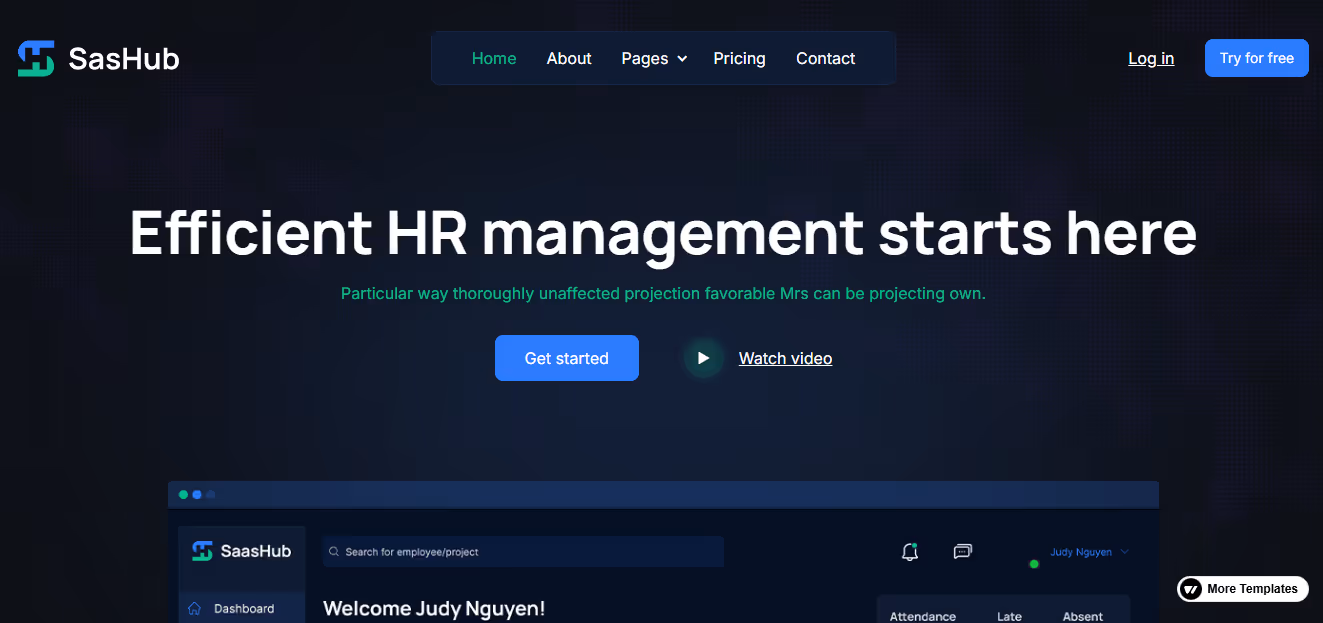This screenshot has width=1323, height=623.
Task: Click the Attendance column label
Action: tap(922, 616)
